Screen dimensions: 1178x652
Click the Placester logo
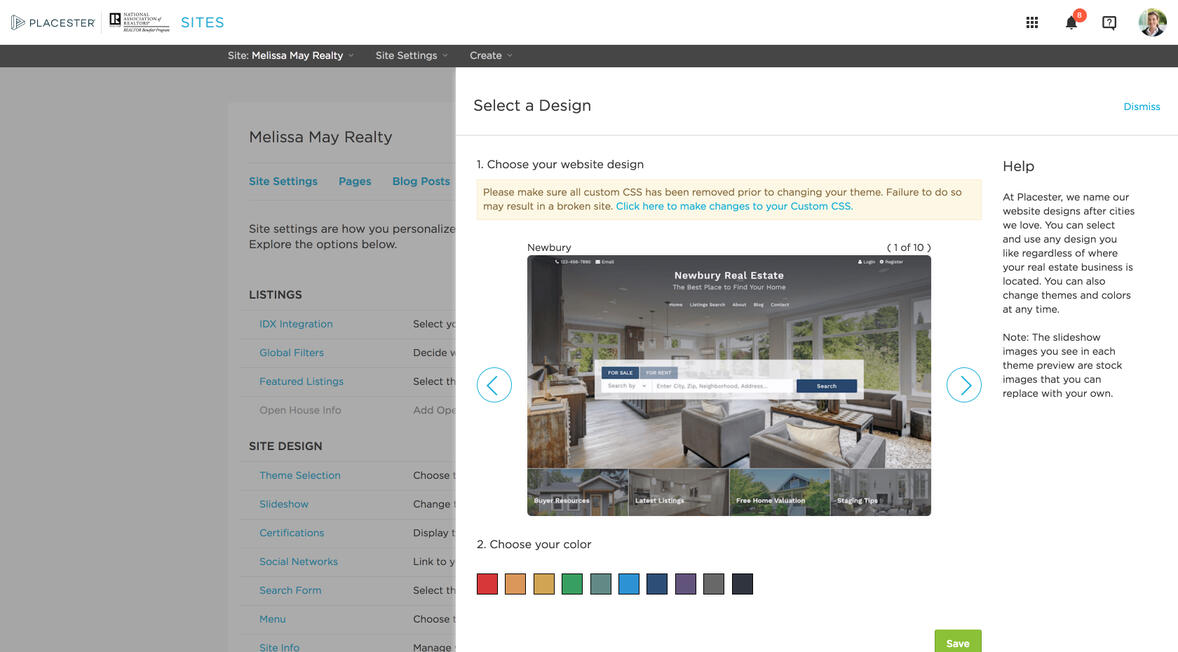tap(52, 21)
